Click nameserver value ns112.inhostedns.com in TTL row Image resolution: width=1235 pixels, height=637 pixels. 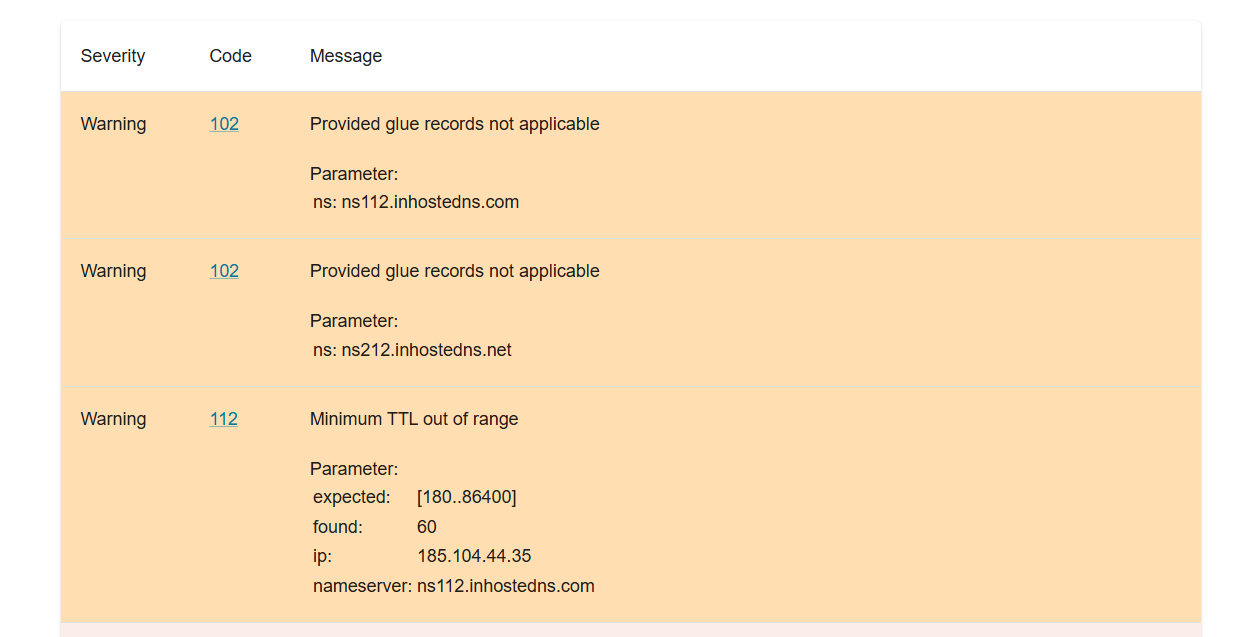click(506, 586)
